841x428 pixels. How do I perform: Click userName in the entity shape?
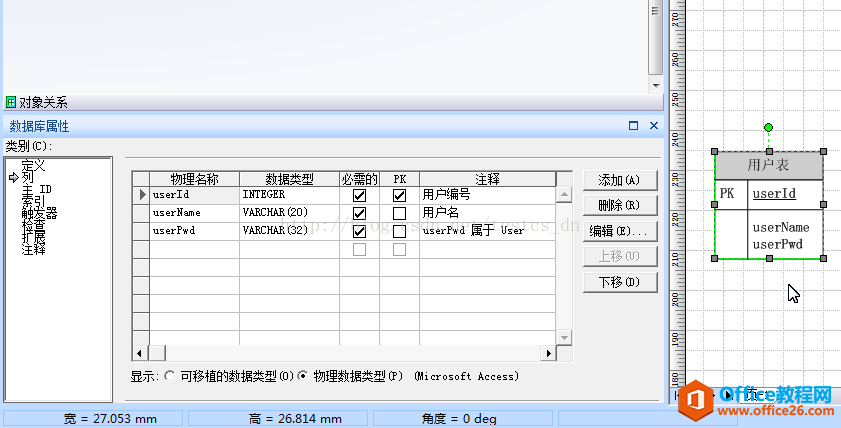click(x=781, y=227)
